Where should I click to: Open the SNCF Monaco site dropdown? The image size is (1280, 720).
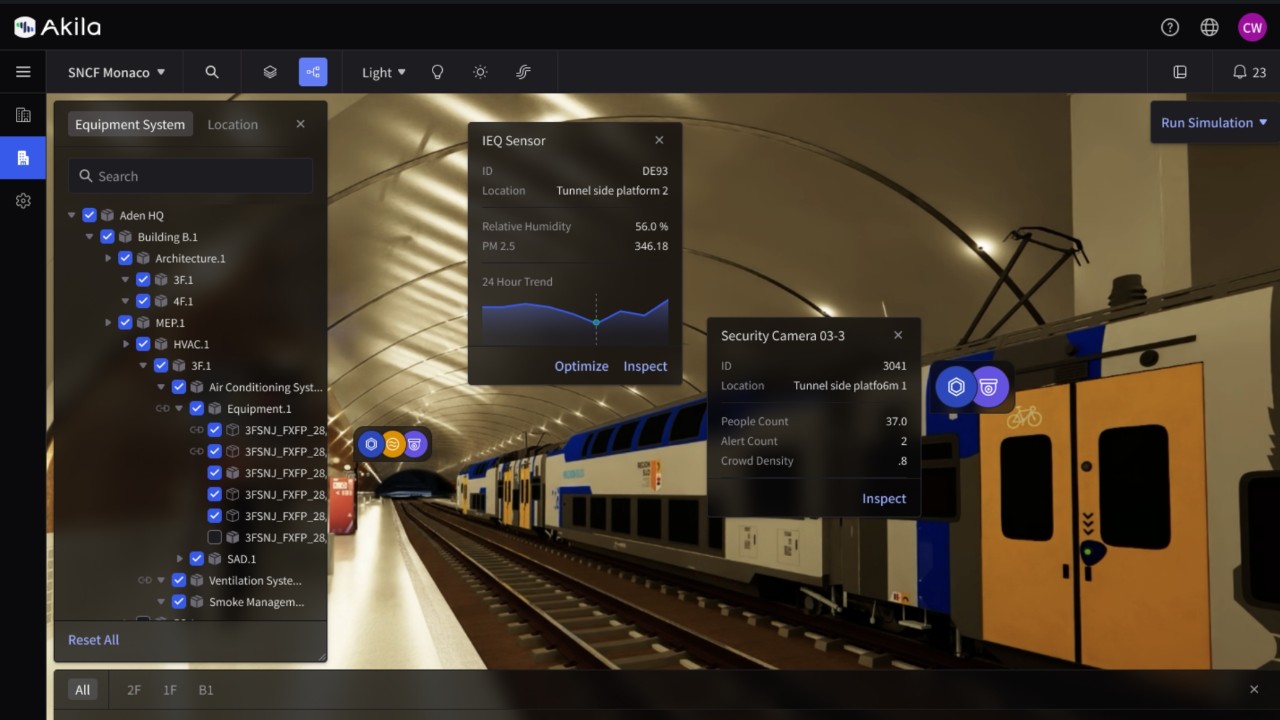(x=114, y=72)
